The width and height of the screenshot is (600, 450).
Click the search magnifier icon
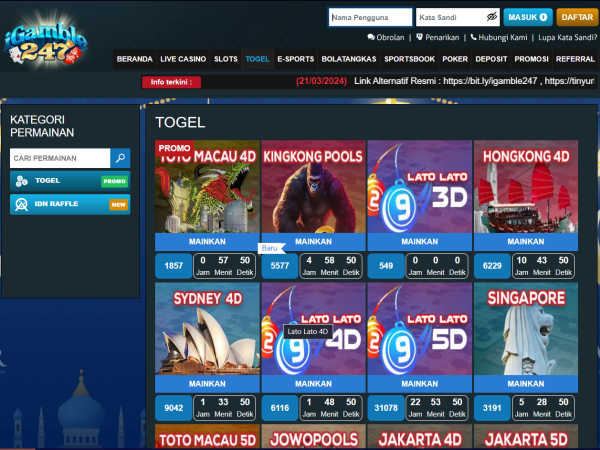(120, 158)
